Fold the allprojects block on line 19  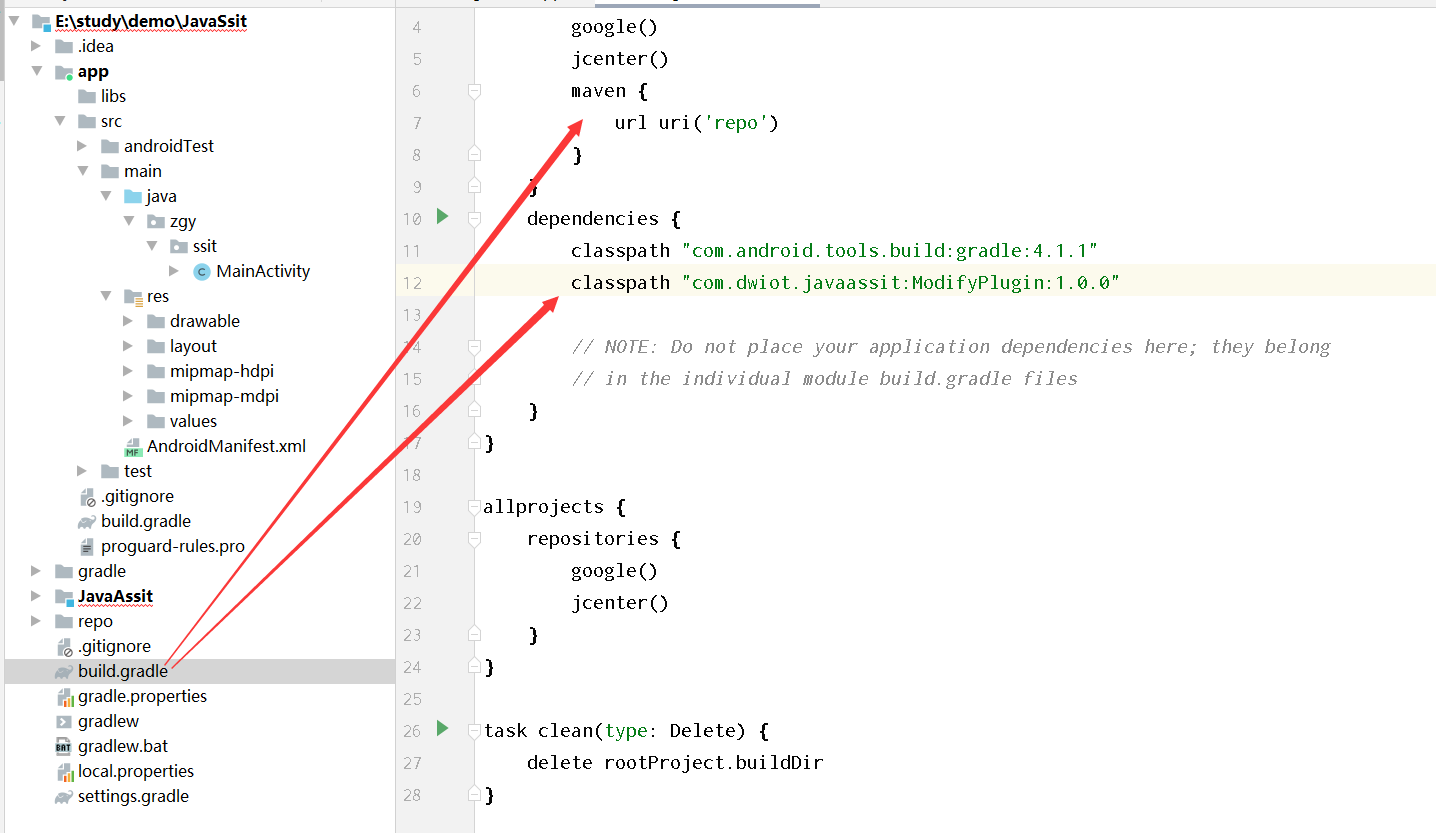475,507
